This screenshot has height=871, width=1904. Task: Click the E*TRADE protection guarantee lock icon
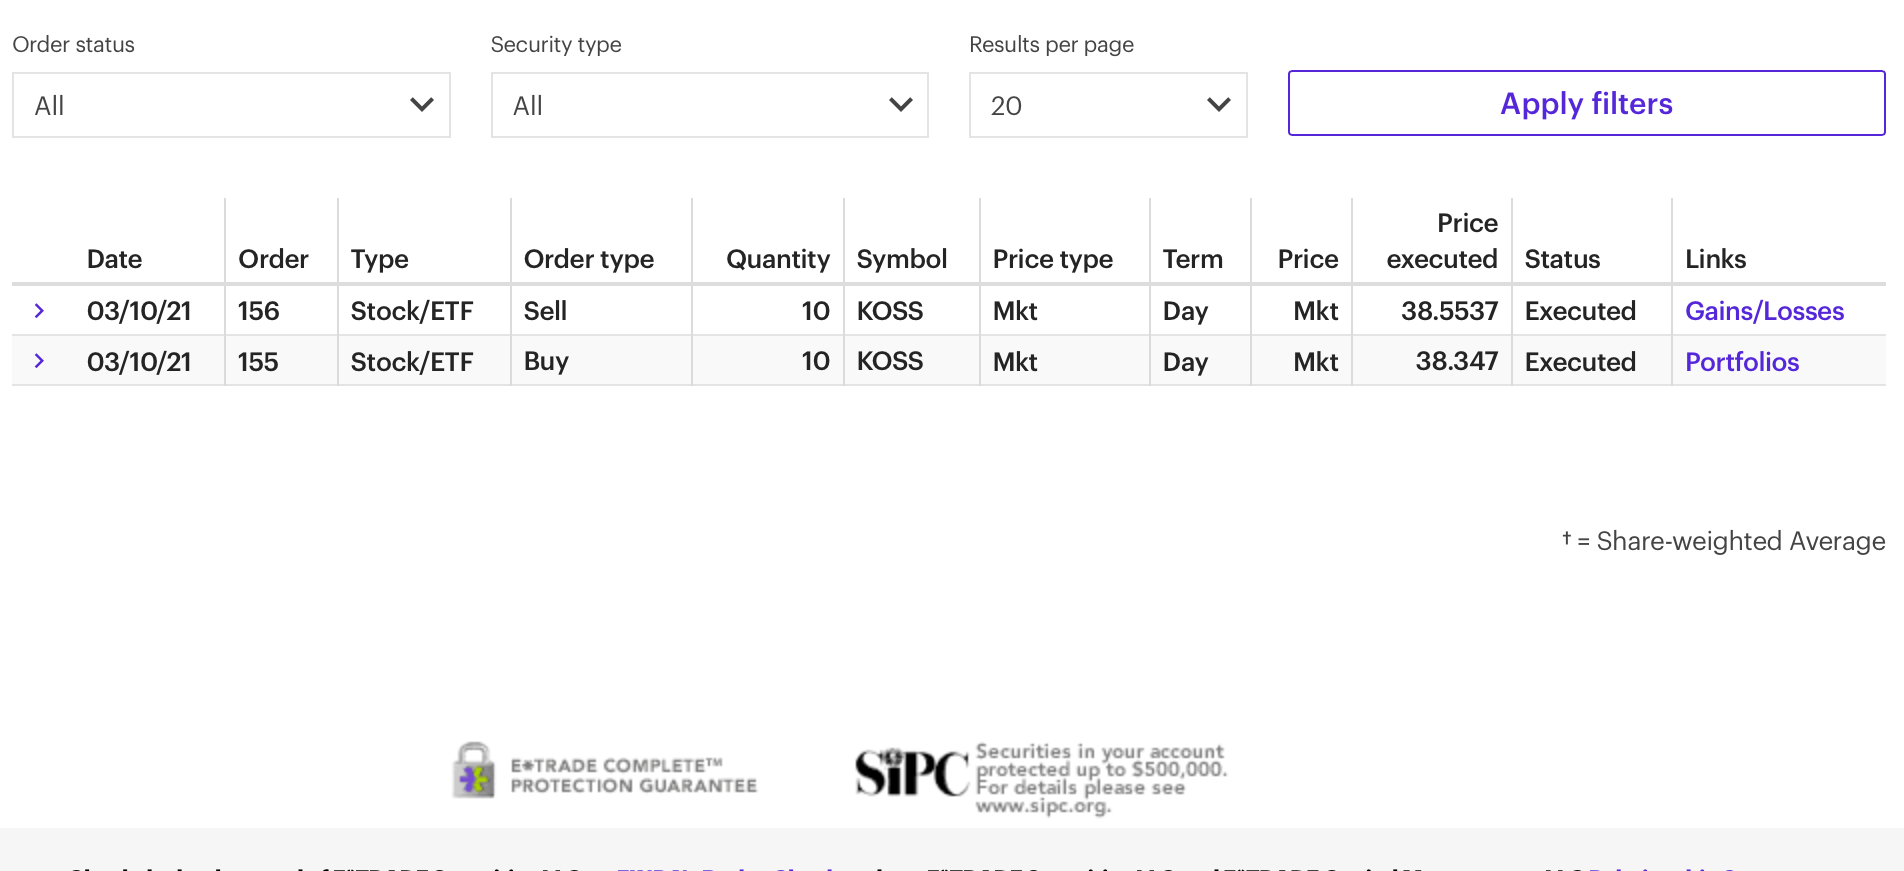pos(474,770)
